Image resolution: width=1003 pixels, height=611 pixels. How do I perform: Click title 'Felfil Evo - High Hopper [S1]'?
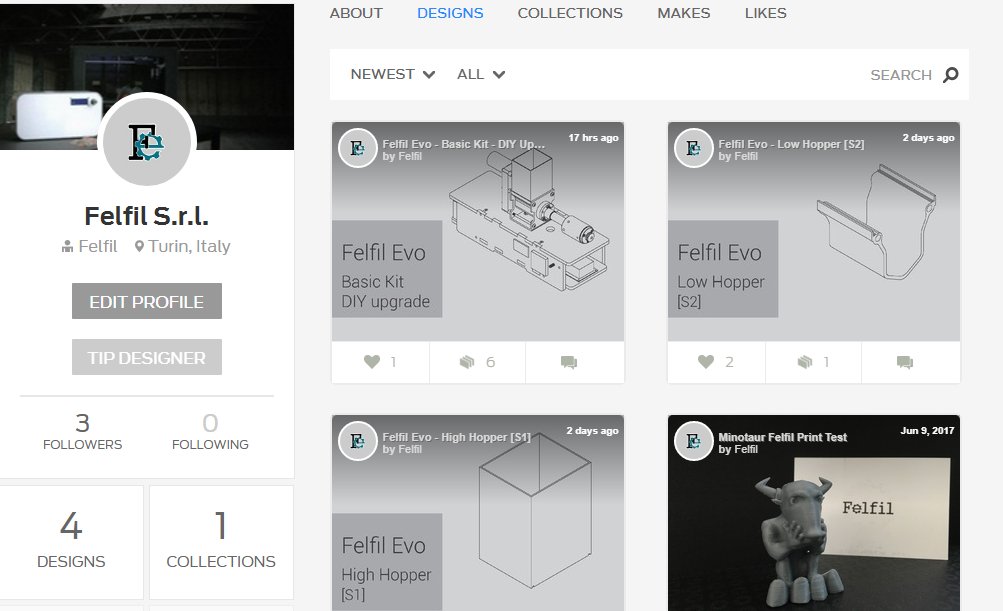[457, 437]
